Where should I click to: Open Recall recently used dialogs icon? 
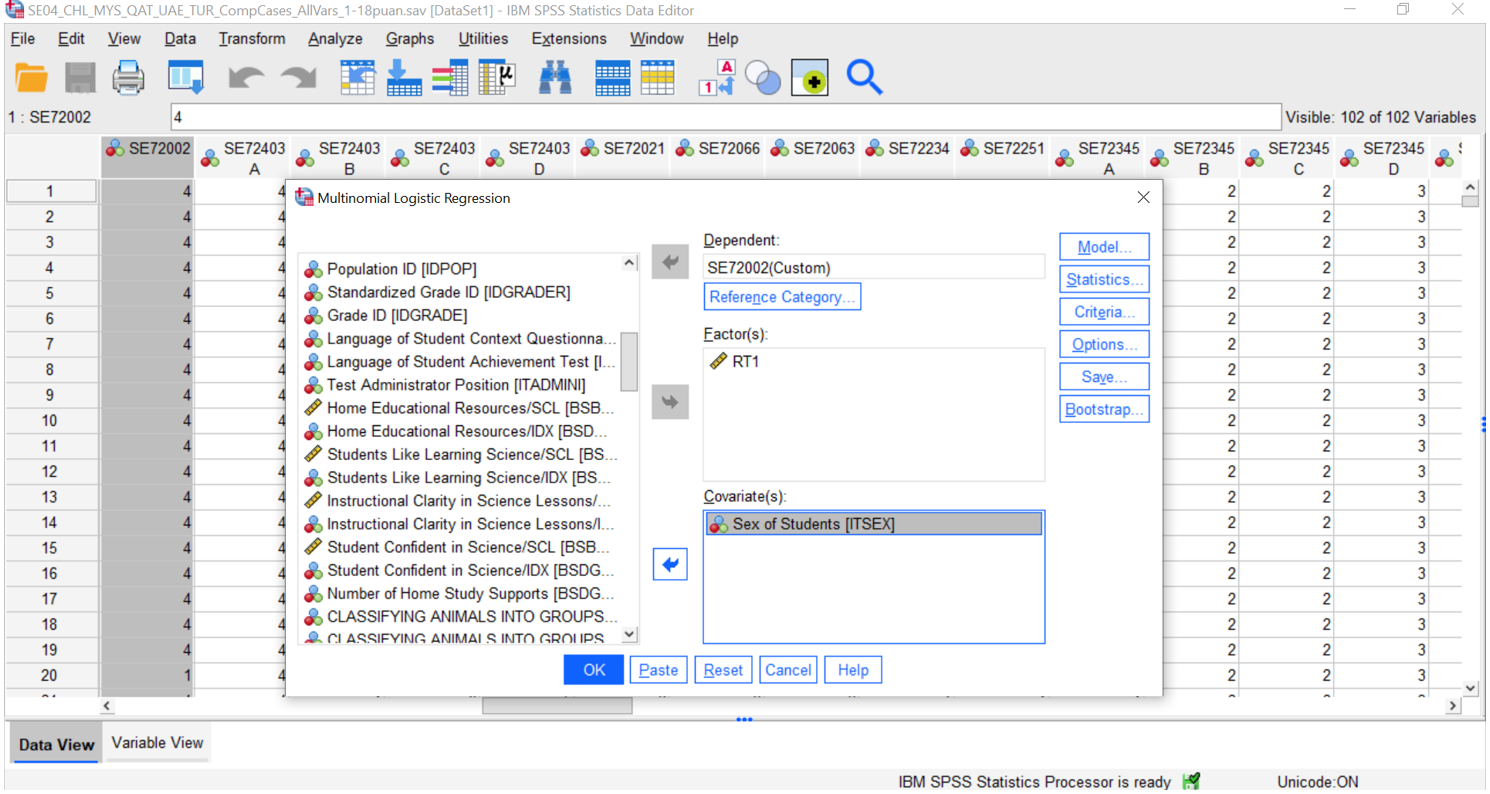click(186, 78)
